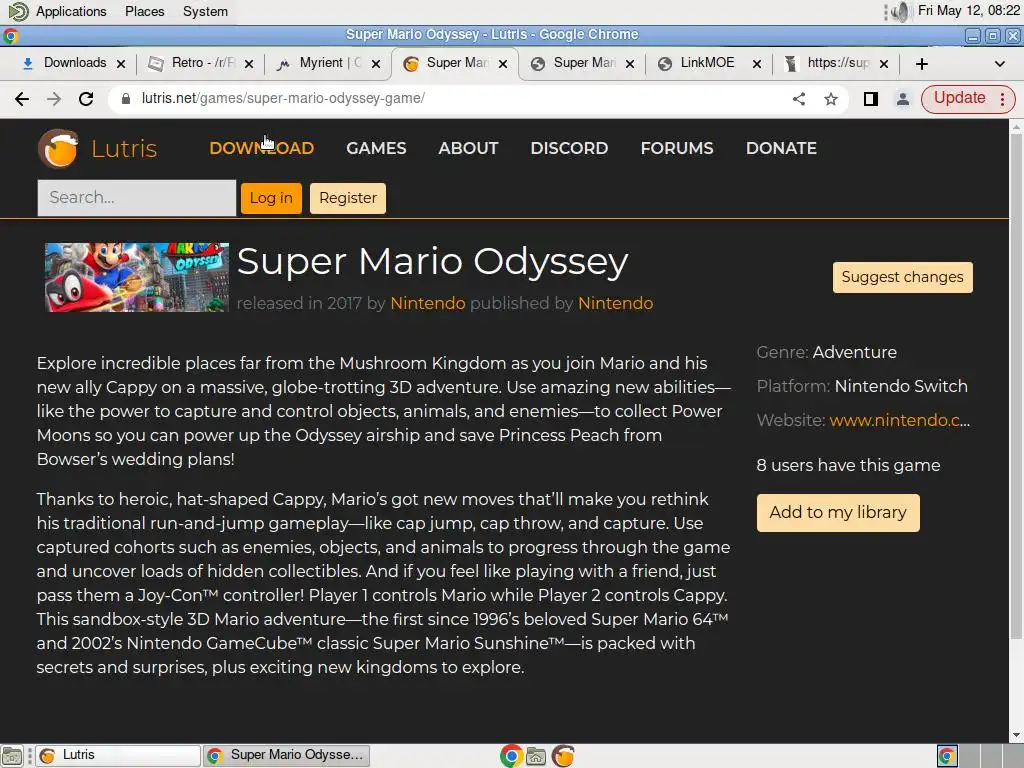Viewport: 1024px width, 768px height.
Task: Focus the Search... input field
Action: pos(136,198)
